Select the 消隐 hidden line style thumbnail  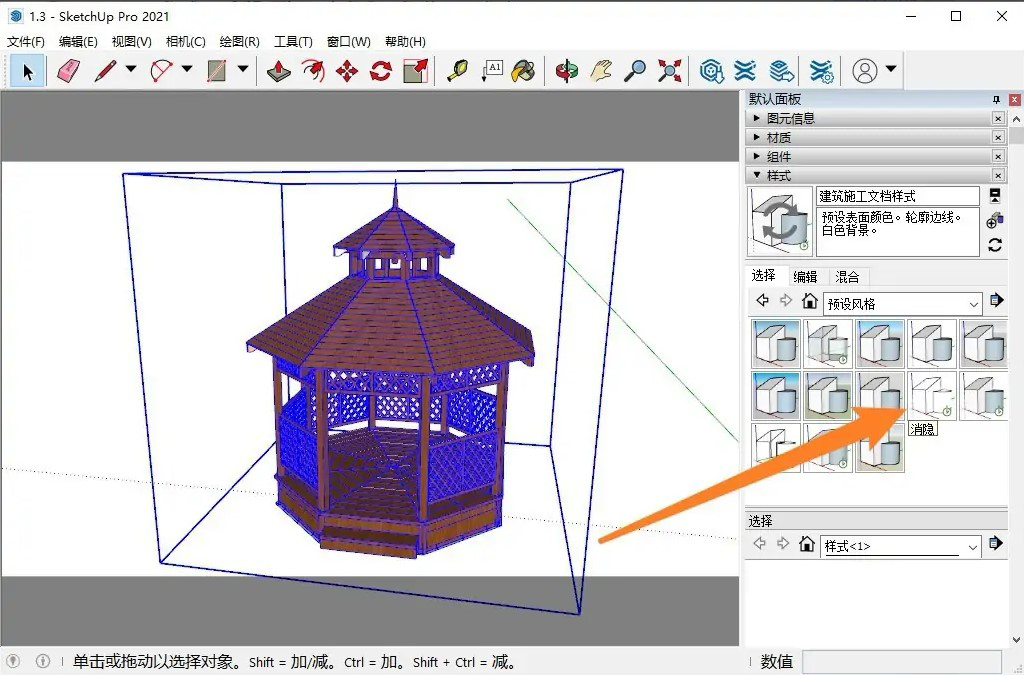click(931, 395)
